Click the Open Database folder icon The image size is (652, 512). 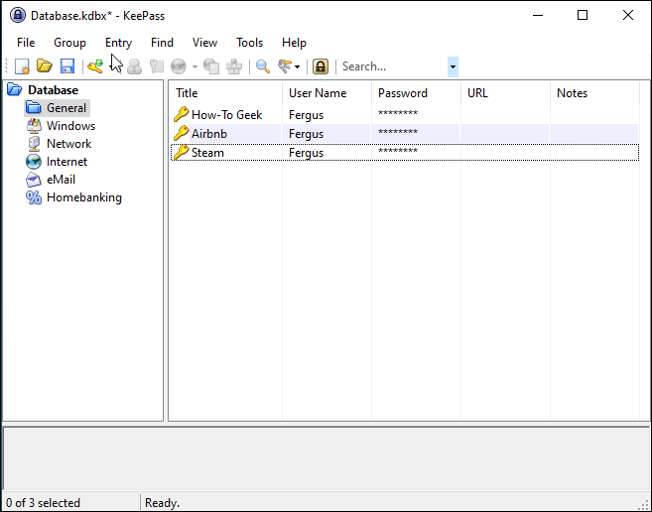pos(44,67)
